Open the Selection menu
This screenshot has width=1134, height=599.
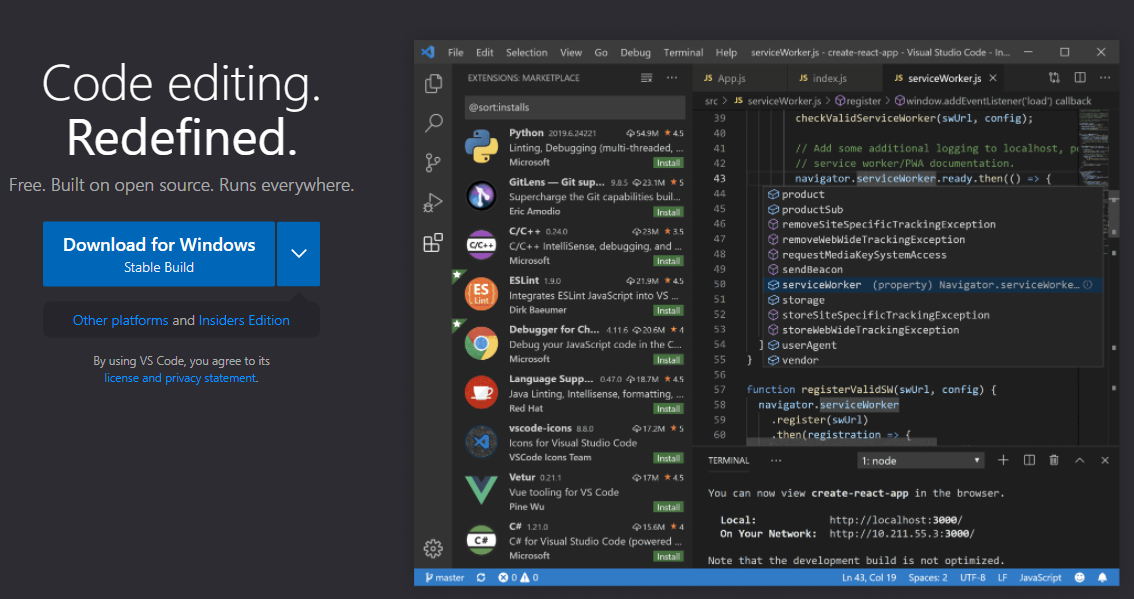coord(526,52)
